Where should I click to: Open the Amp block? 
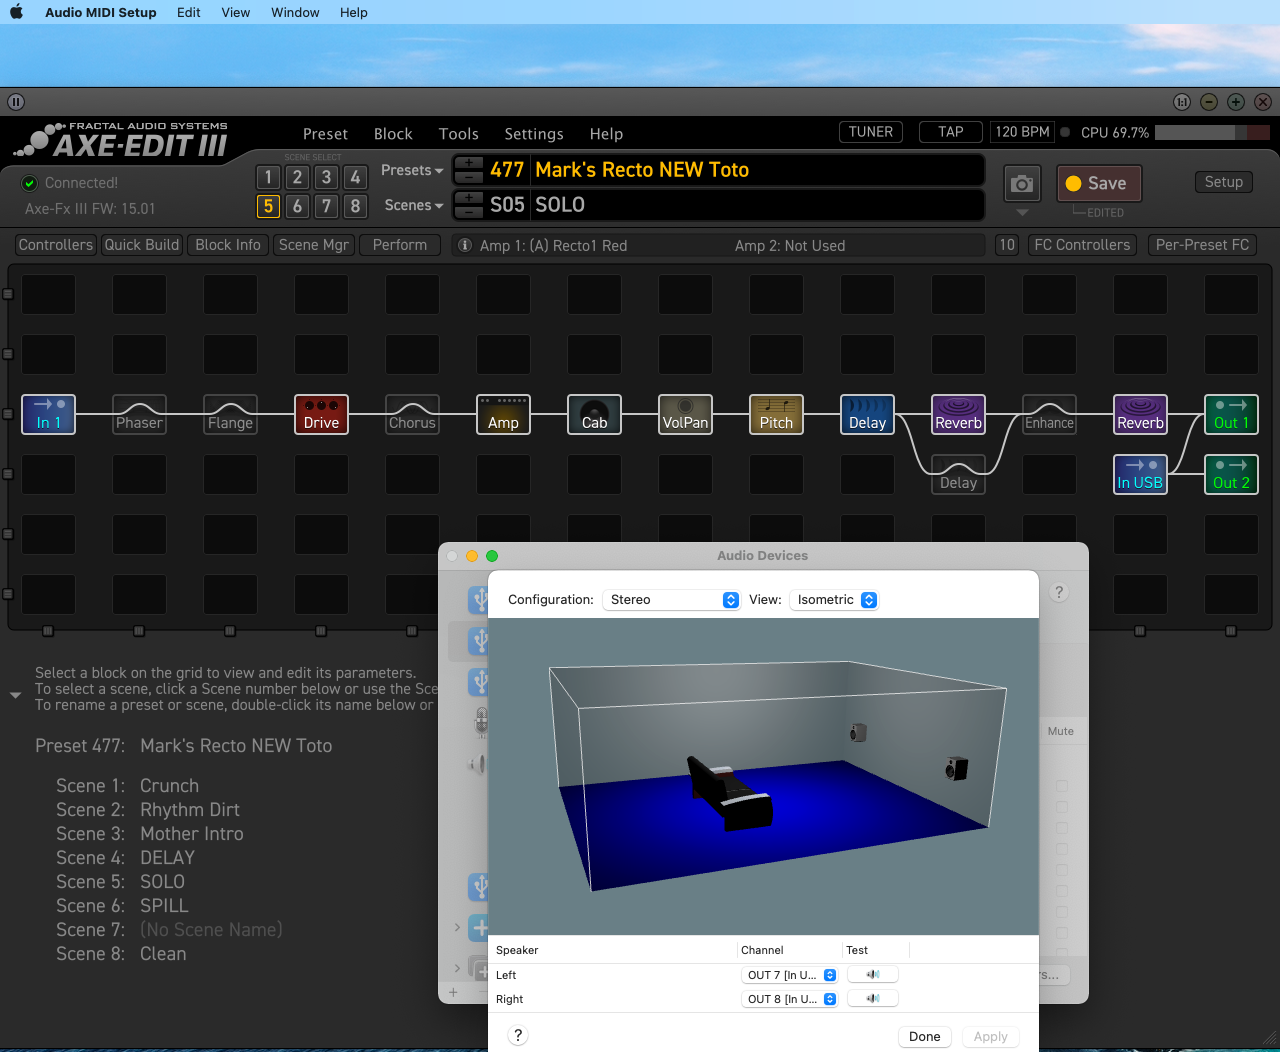(504, 414)
